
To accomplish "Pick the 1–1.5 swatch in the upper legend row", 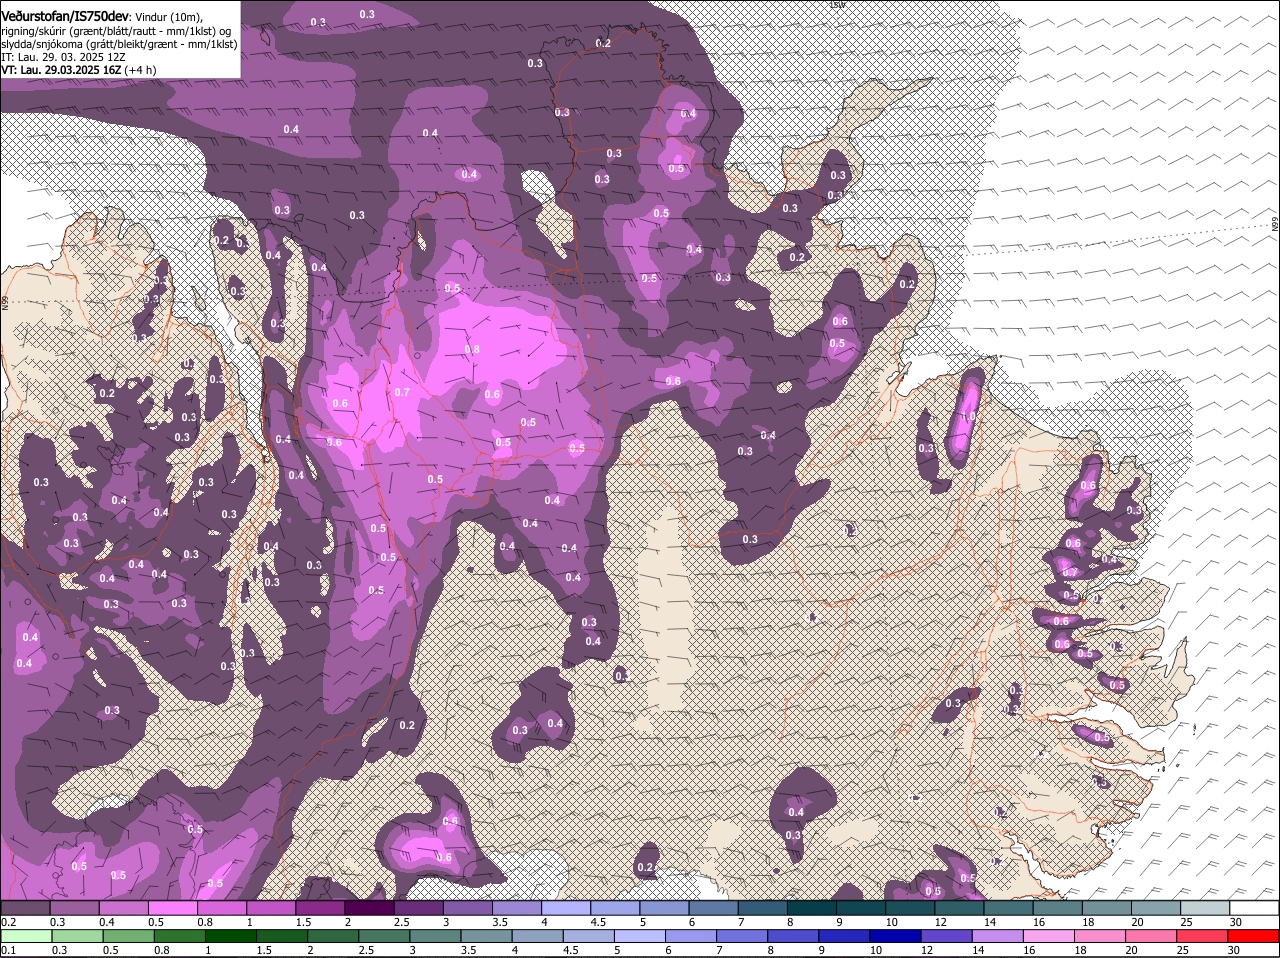I will [x=271, y=908].
